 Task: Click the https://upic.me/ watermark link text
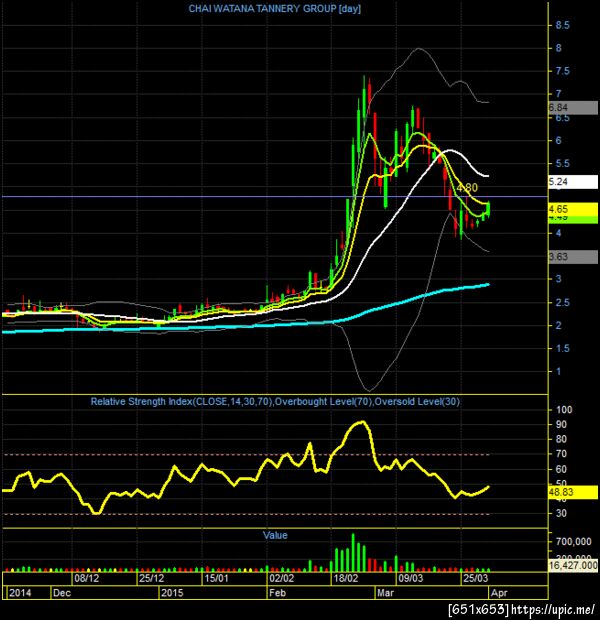pos(553,609)
